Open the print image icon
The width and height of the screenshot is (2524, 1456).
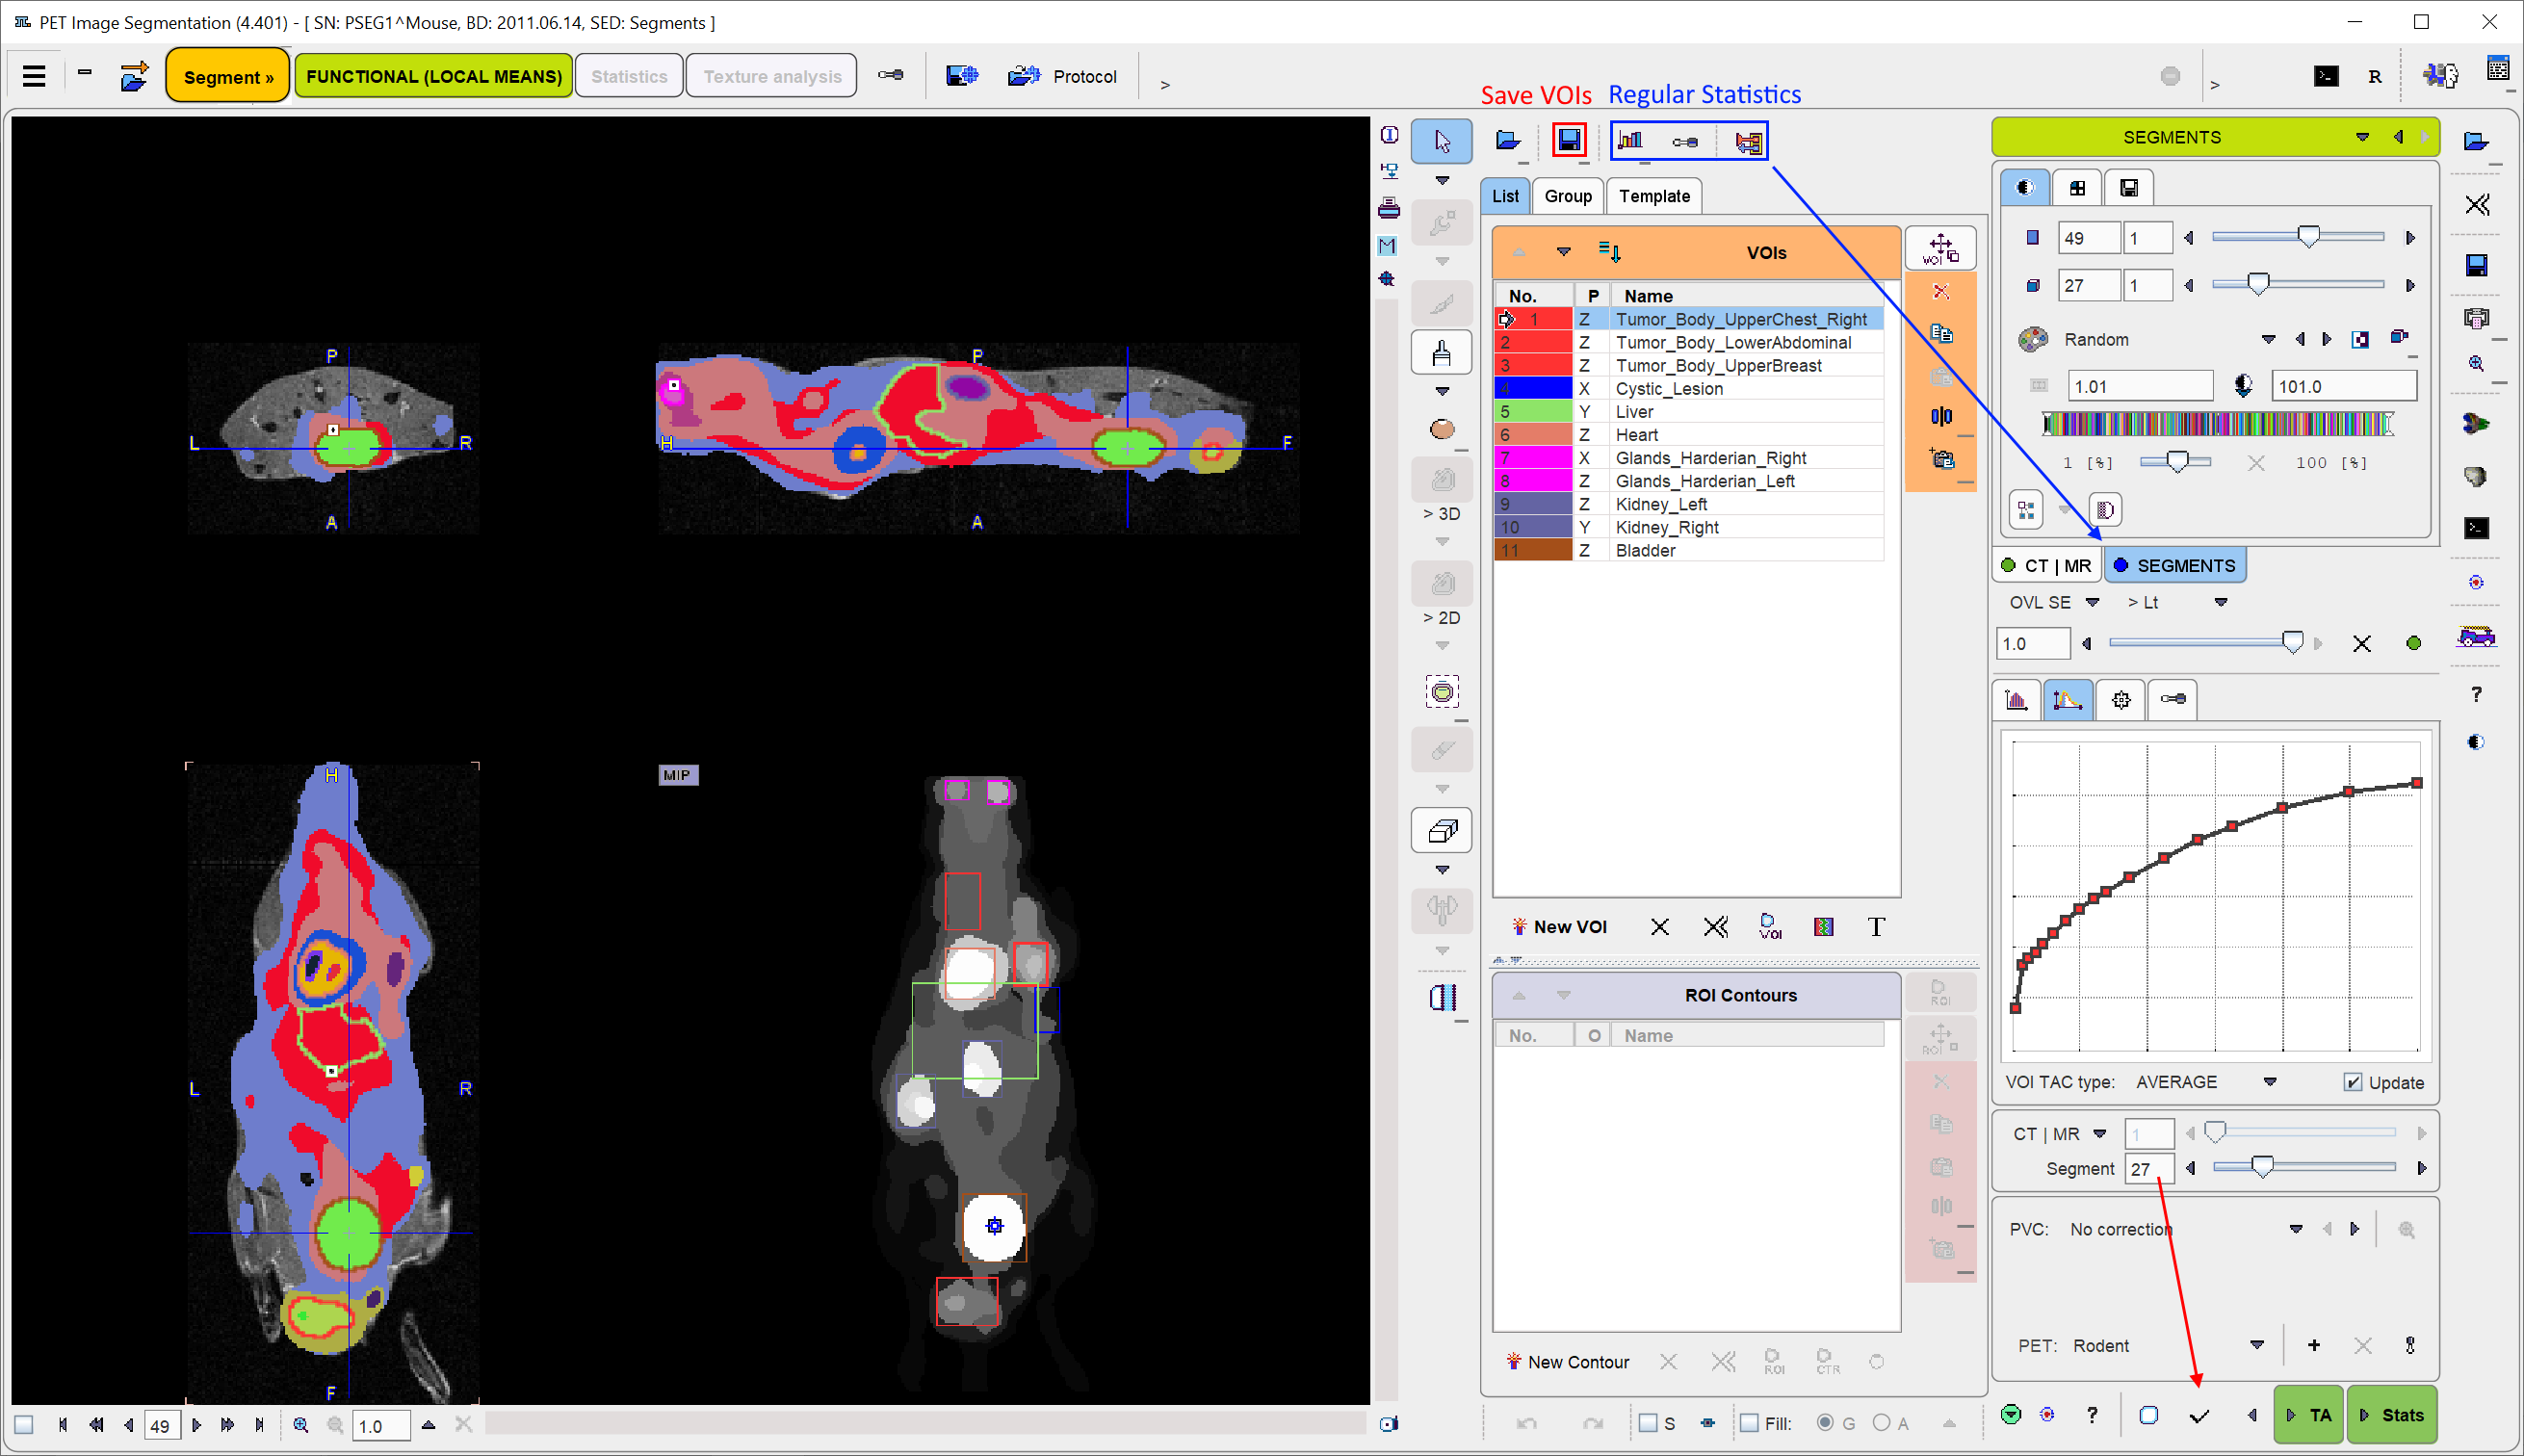click(1389, 208)
